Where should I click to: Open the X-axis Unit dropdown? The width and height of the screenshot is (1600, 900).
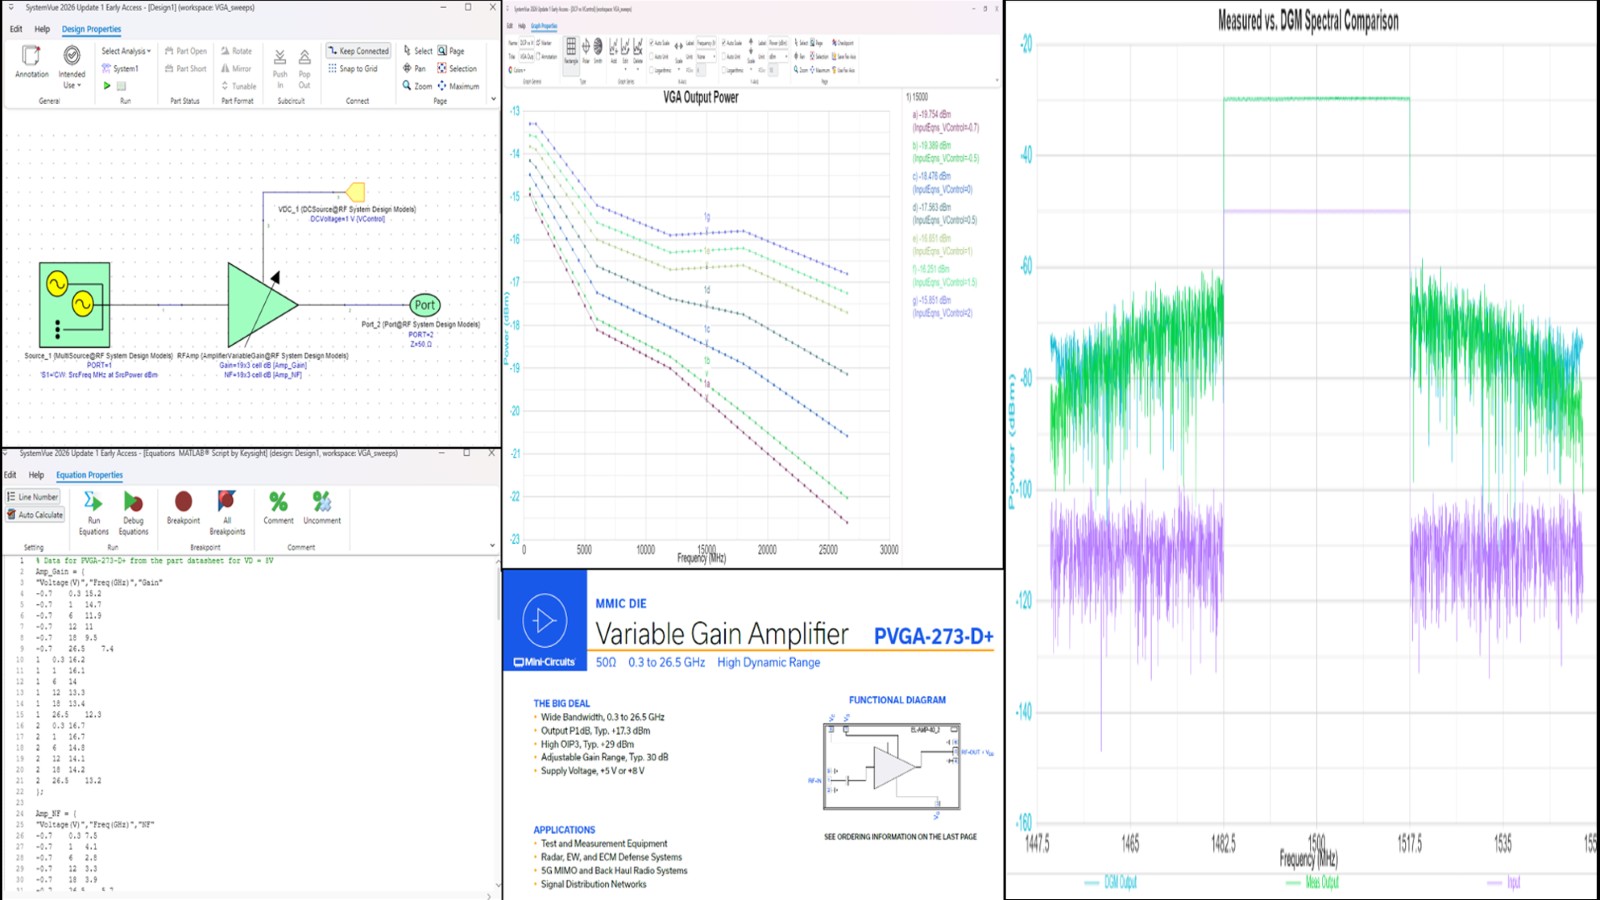(x=706, y=57)
